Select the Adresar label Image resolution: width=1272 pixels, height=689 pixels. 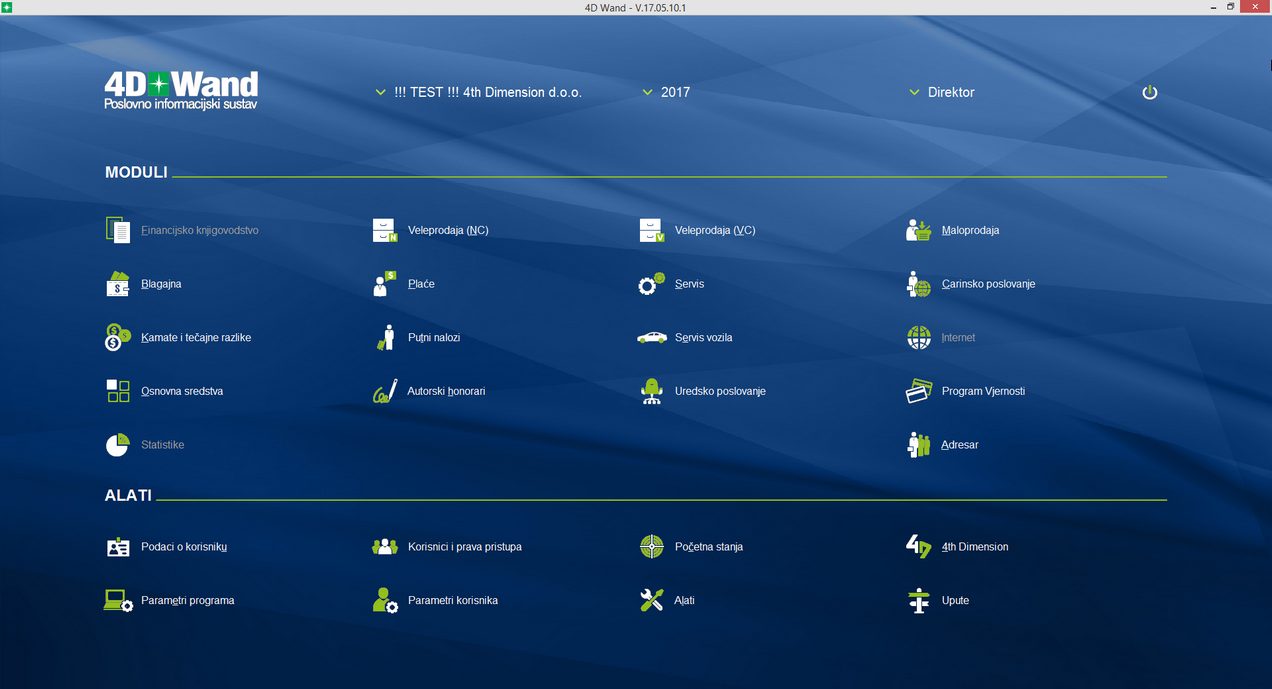pyautogui.click(x=960, y=445)
